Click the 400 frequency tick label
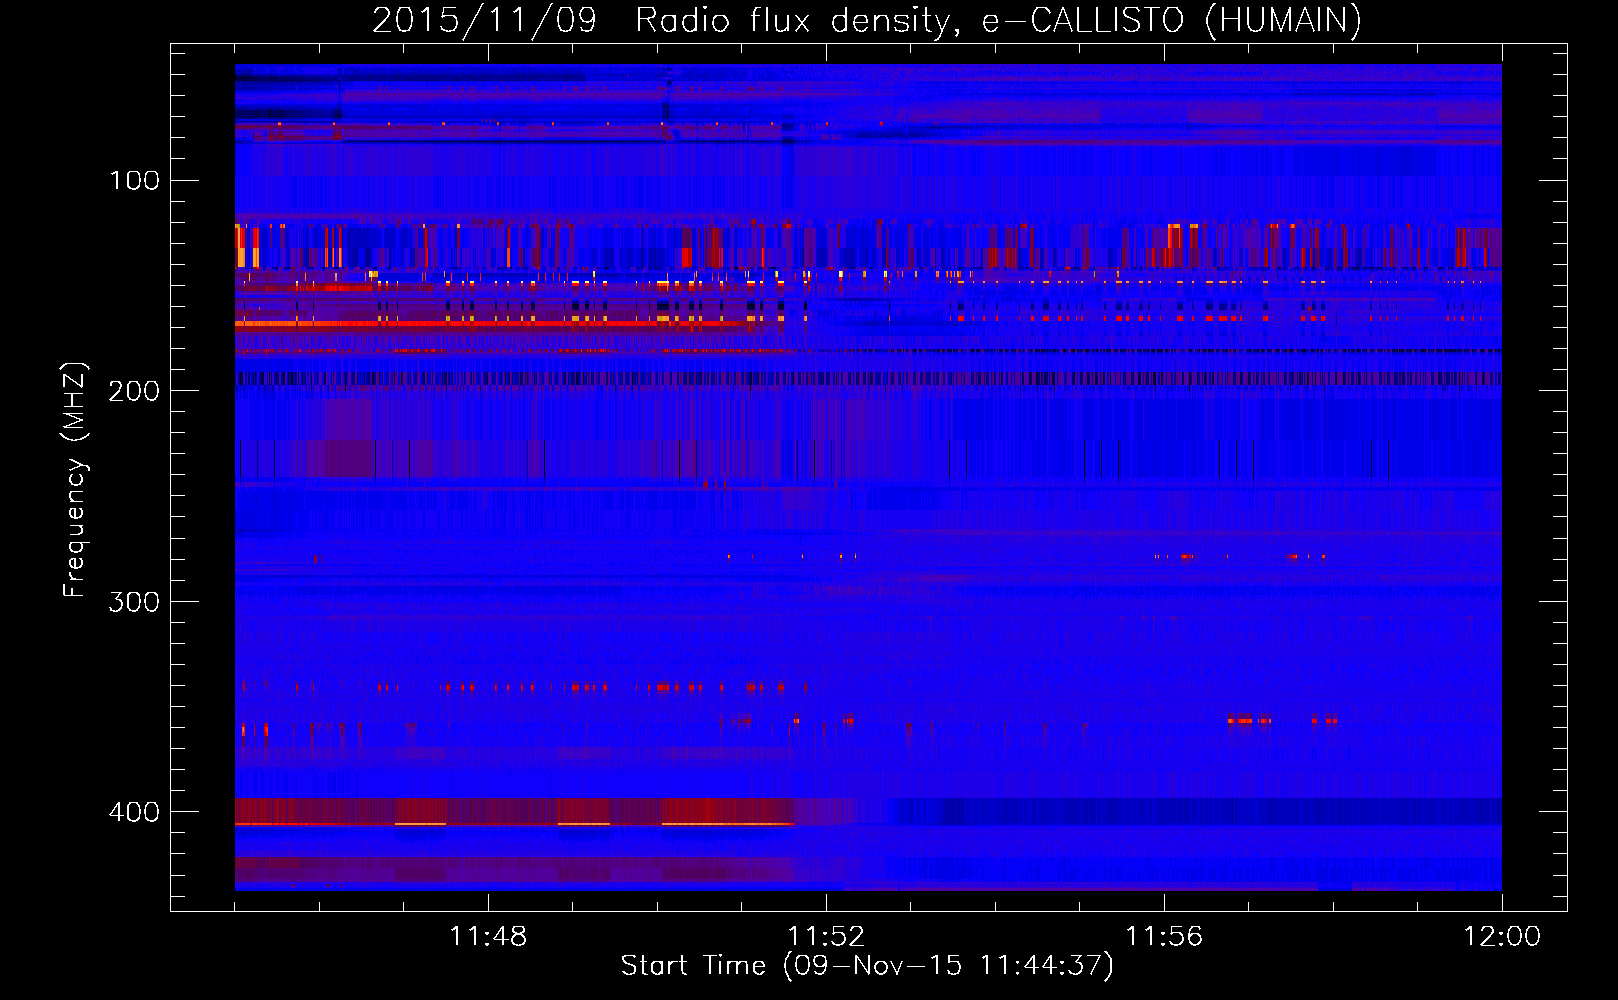1618x1000 pixels. [x=135, y=812]
